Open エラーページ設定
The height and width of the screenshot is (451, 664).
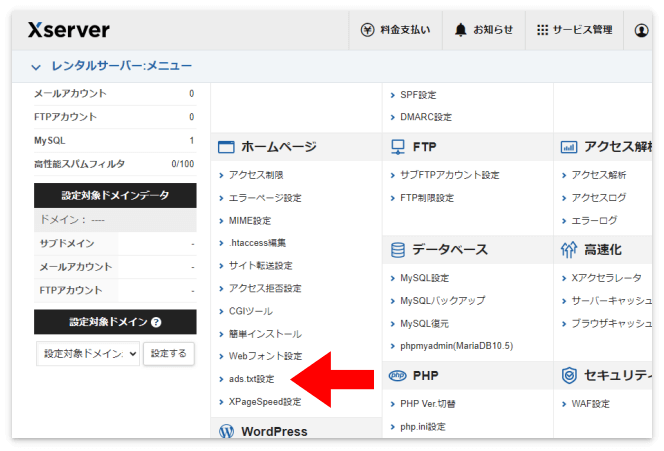265,198
